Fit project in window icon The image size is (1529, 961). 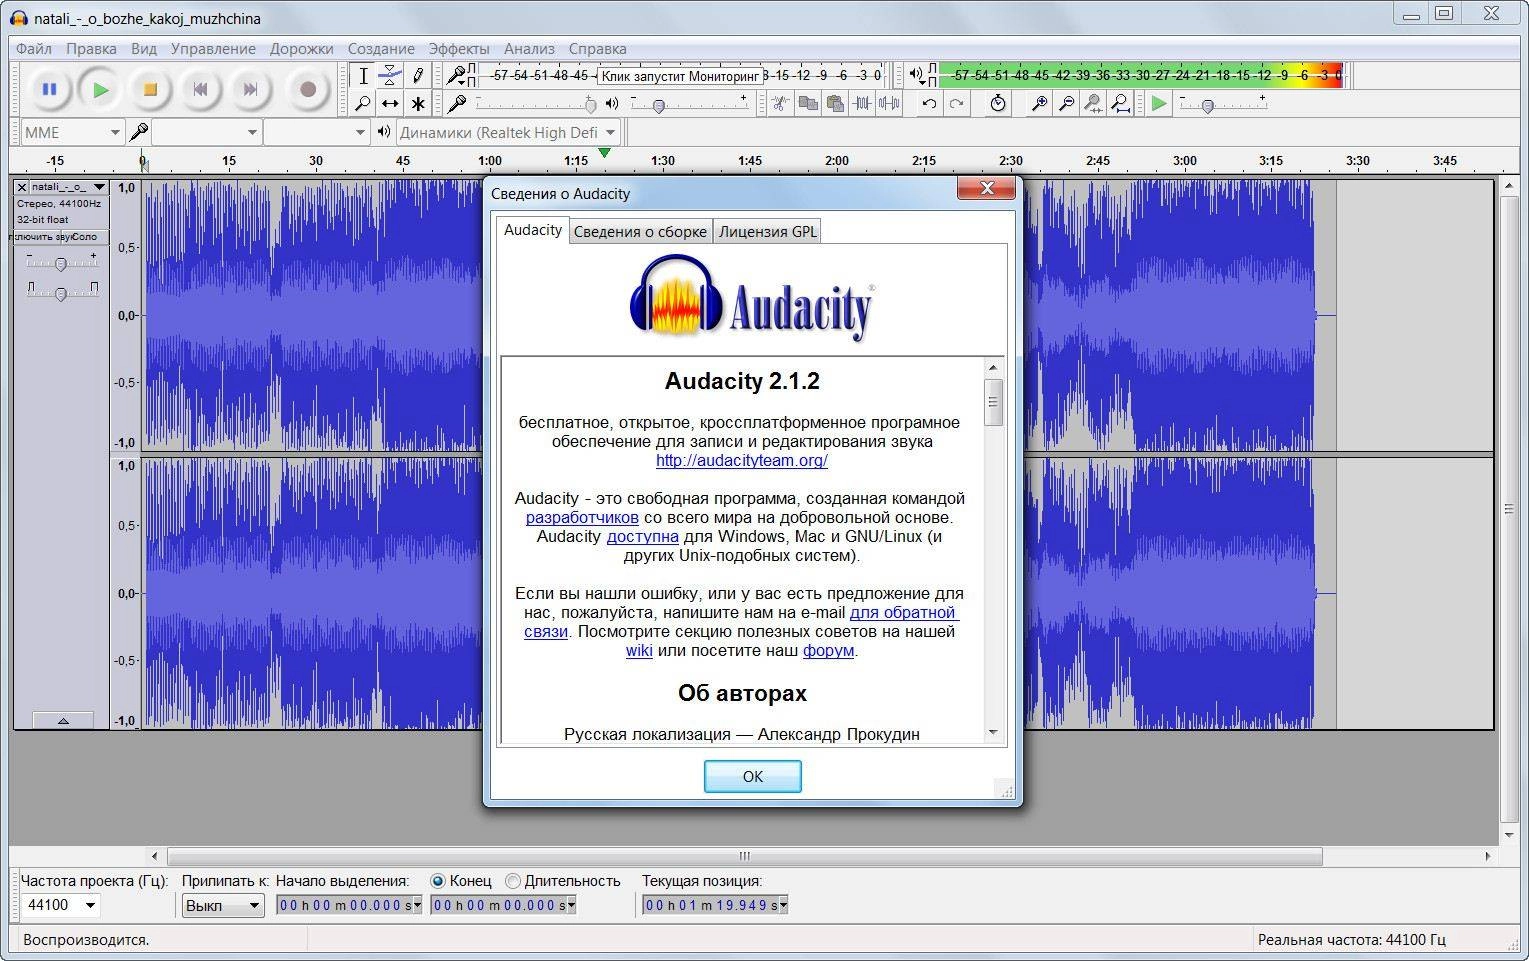tap(1120, 103)
